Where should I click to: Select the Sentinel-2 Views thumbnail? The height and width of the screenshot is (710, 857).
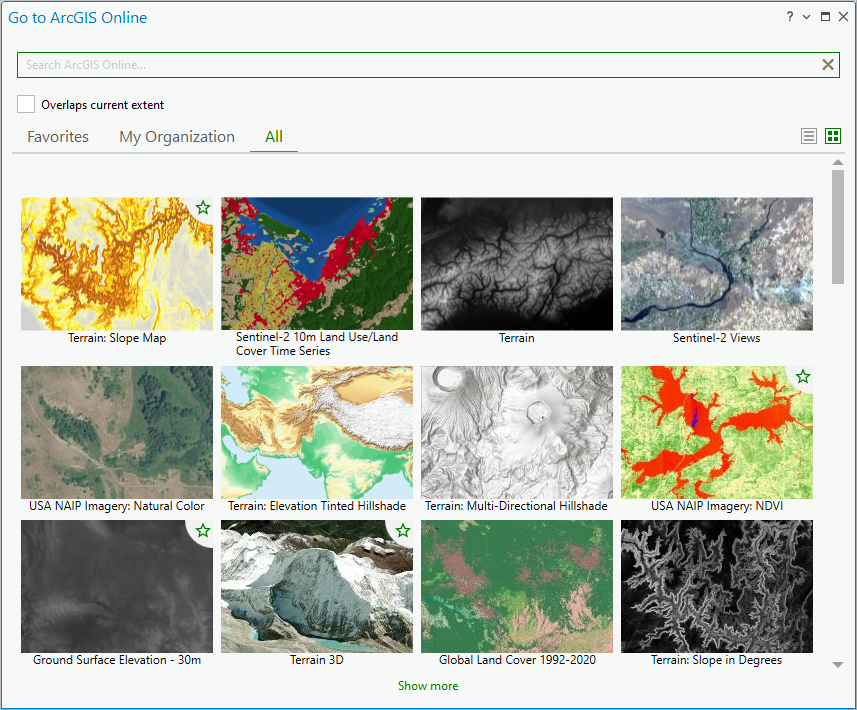(717, 264)
